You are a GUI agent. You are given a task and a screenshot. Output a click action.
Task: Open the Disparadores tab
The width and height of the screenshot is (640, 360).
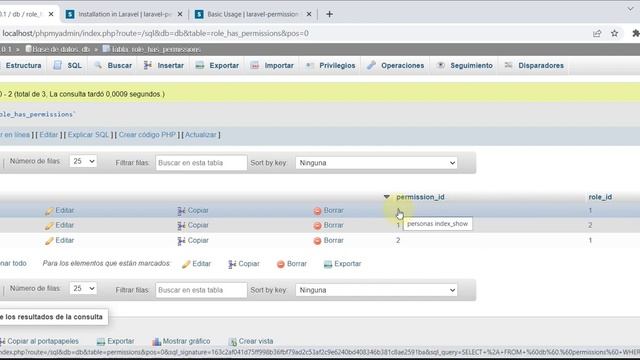534,65
